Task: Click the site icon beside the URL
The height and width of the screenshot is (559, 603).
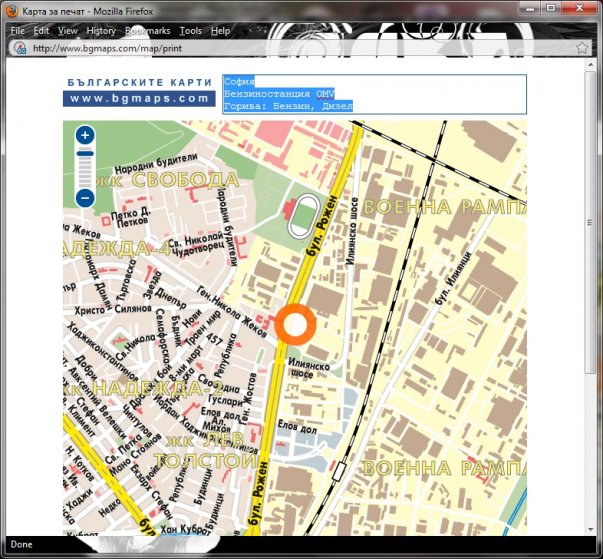Action: coord(20,47)
